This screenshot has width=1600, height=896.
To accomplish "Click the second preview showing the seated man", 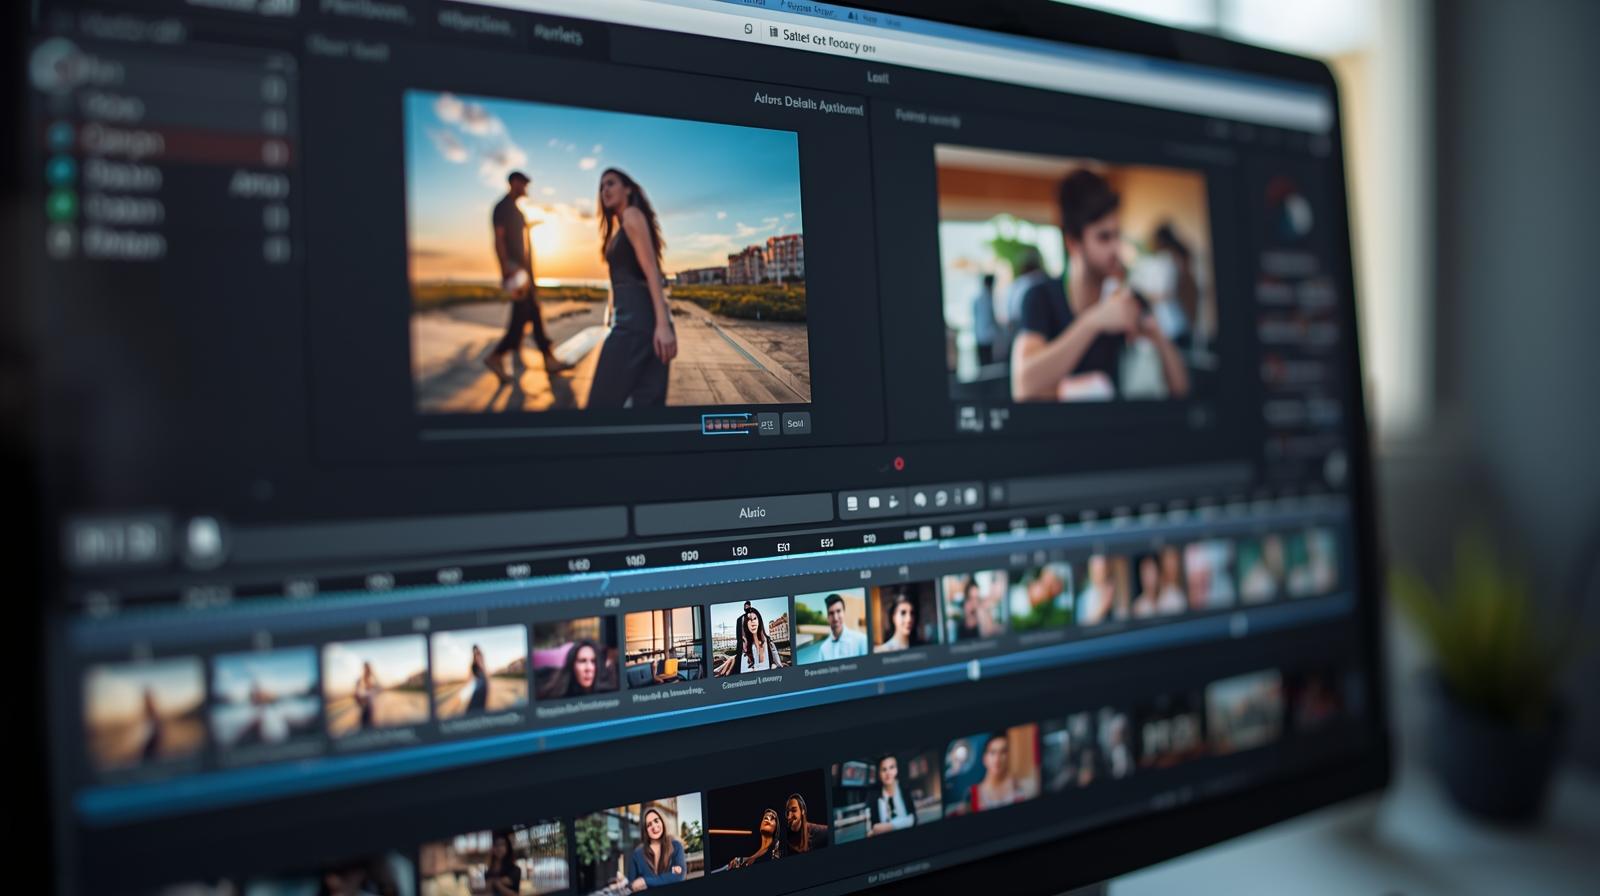I will point(1077,275).
